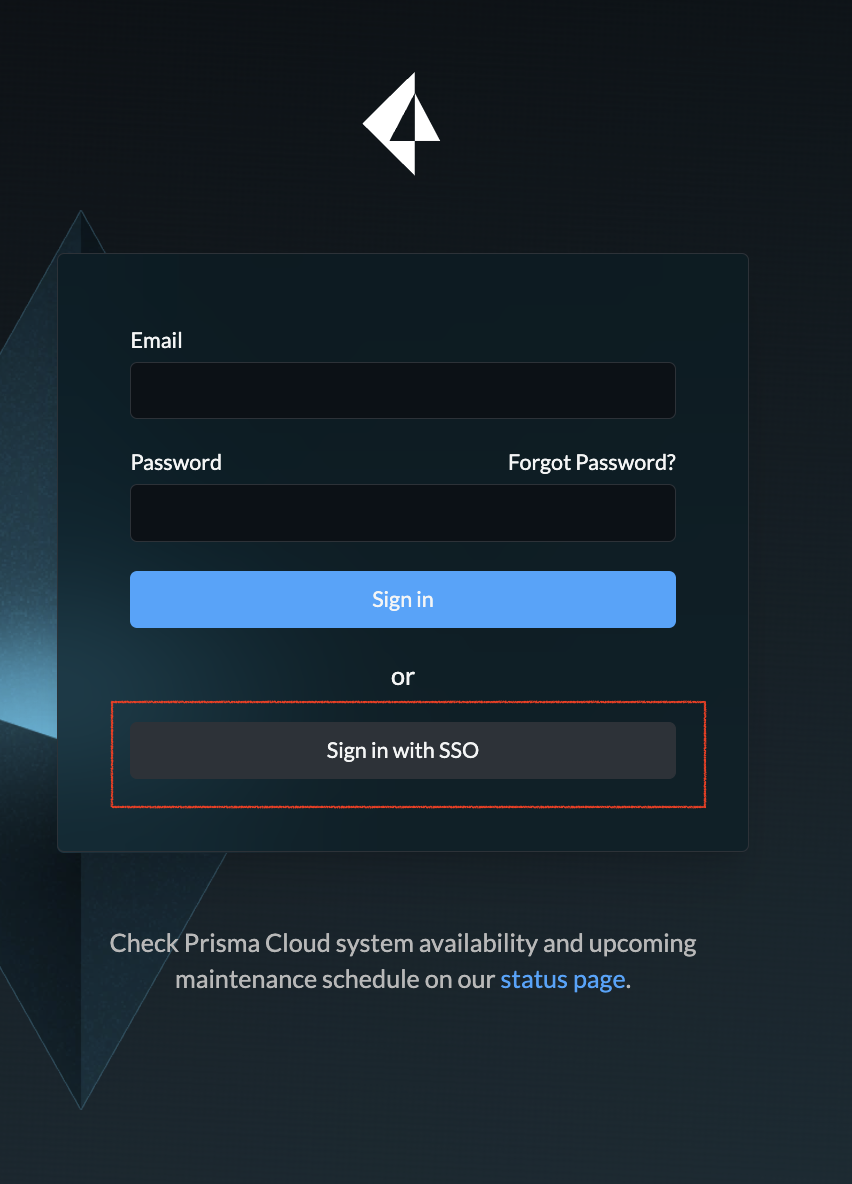The image size is (852, 1184).
Task: Click inside the Email input field
Action: click(x=402, y=390)
